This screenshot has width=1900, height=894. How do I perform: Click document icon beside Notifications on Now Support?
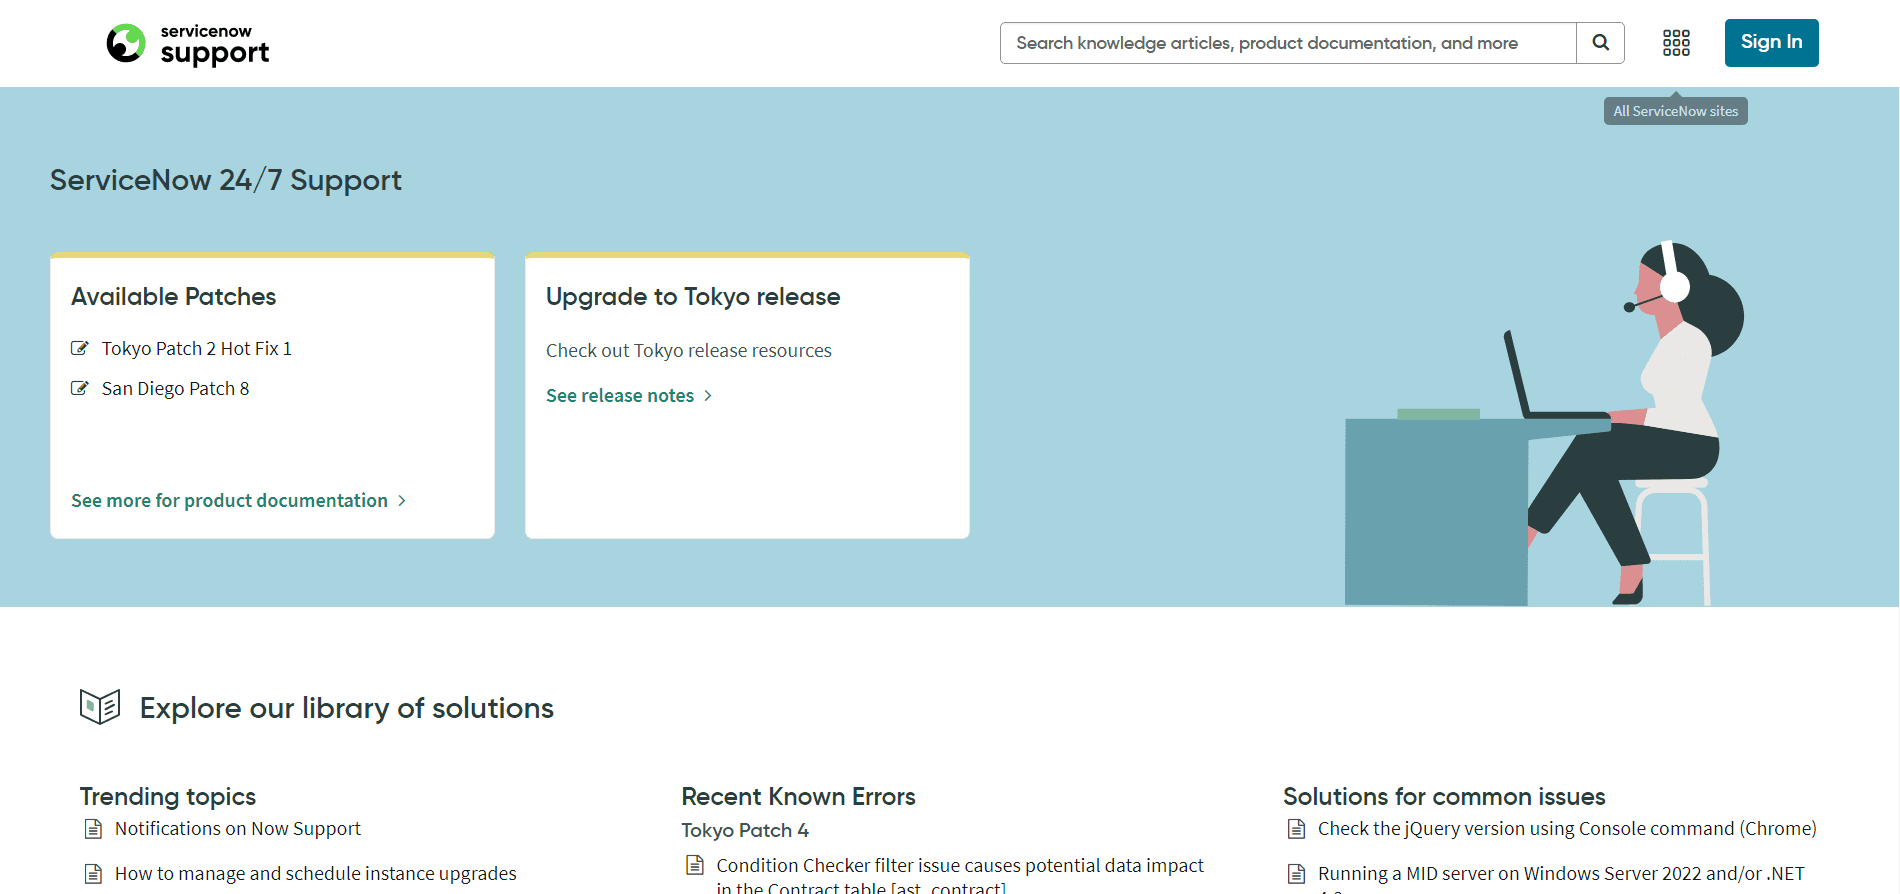(x=93, y=829)
